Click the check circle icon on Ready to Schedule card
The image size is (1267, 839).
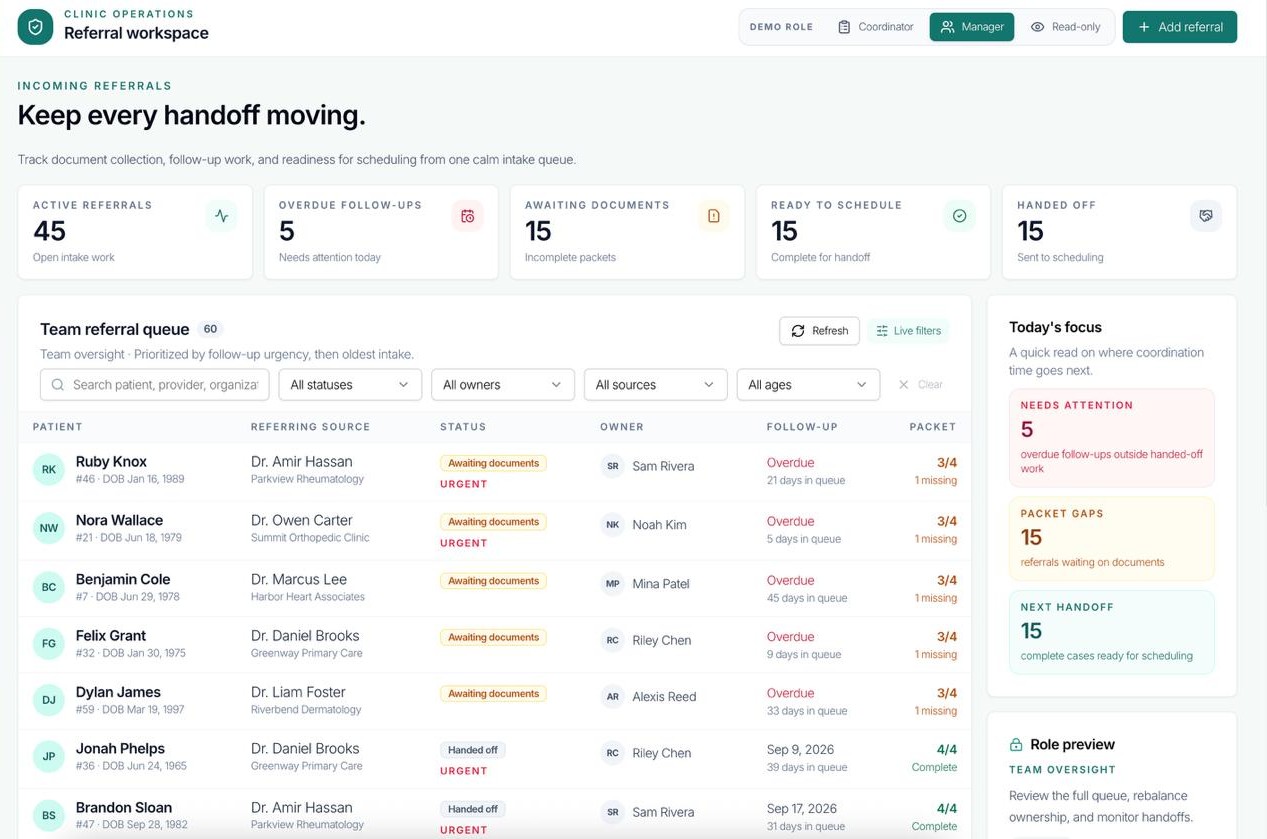(x=959, y=216)
